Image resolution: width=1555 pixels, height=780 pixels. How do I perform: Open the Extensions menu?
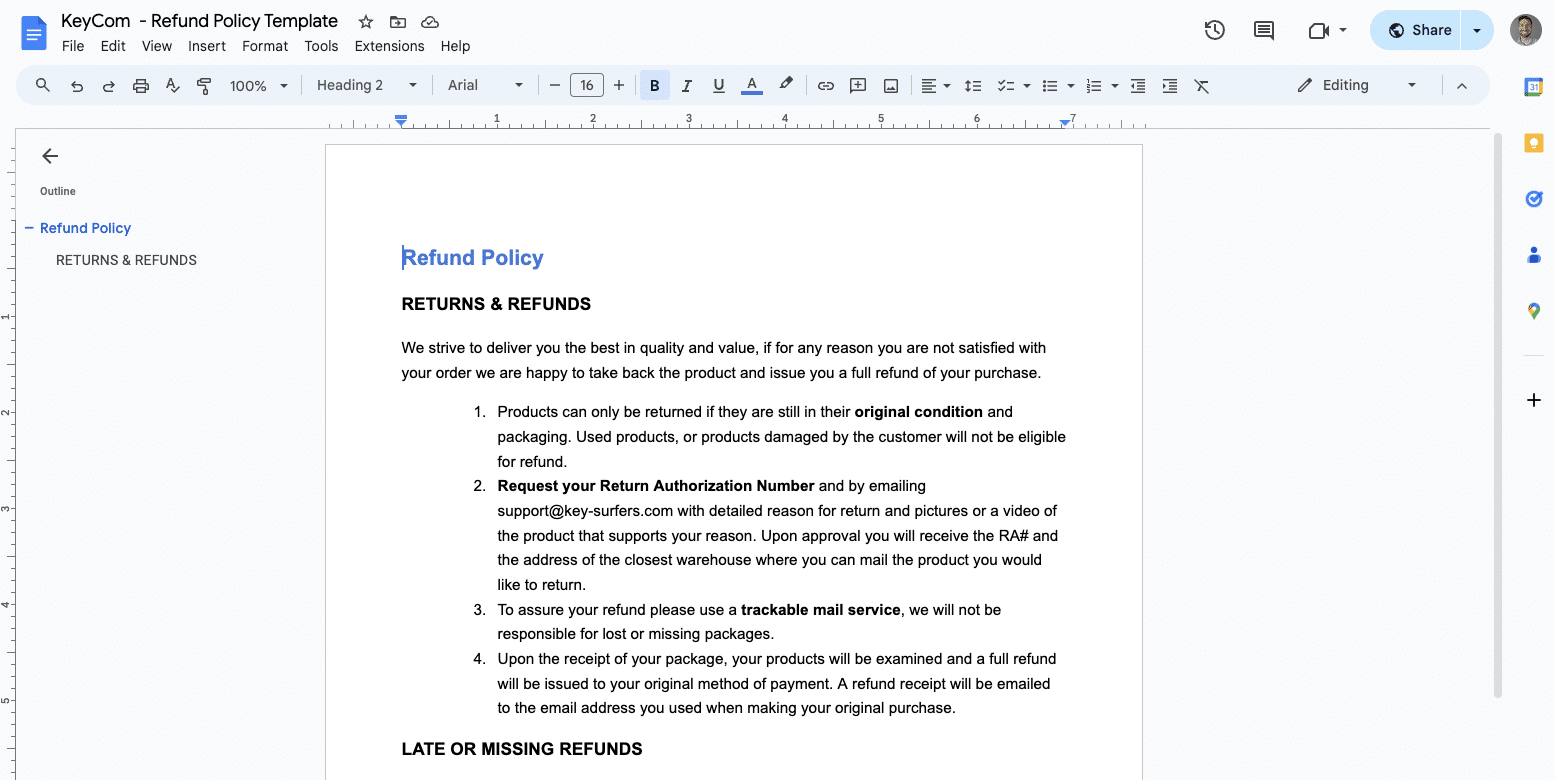point(389,45)
